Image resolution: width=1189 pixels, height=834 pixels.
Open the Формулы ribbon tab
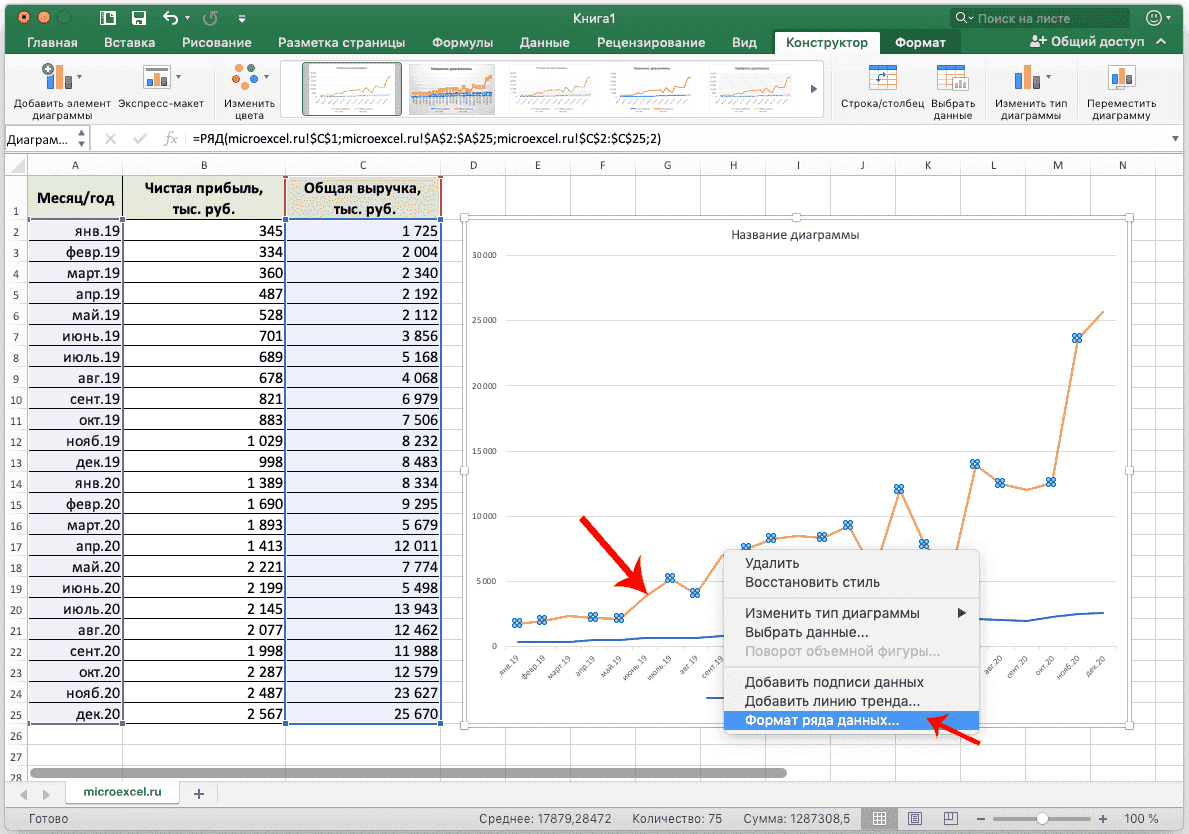[462, 42]
